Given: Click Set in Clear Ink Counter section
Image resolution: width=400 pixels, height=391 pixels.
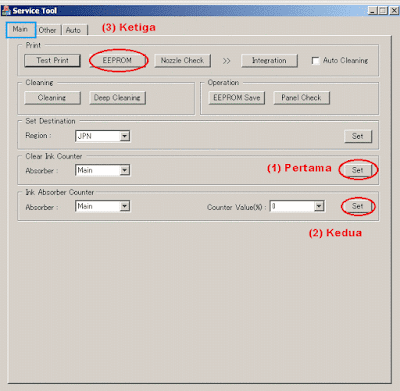Looking at the screenshot, I should tap(358, 170).
